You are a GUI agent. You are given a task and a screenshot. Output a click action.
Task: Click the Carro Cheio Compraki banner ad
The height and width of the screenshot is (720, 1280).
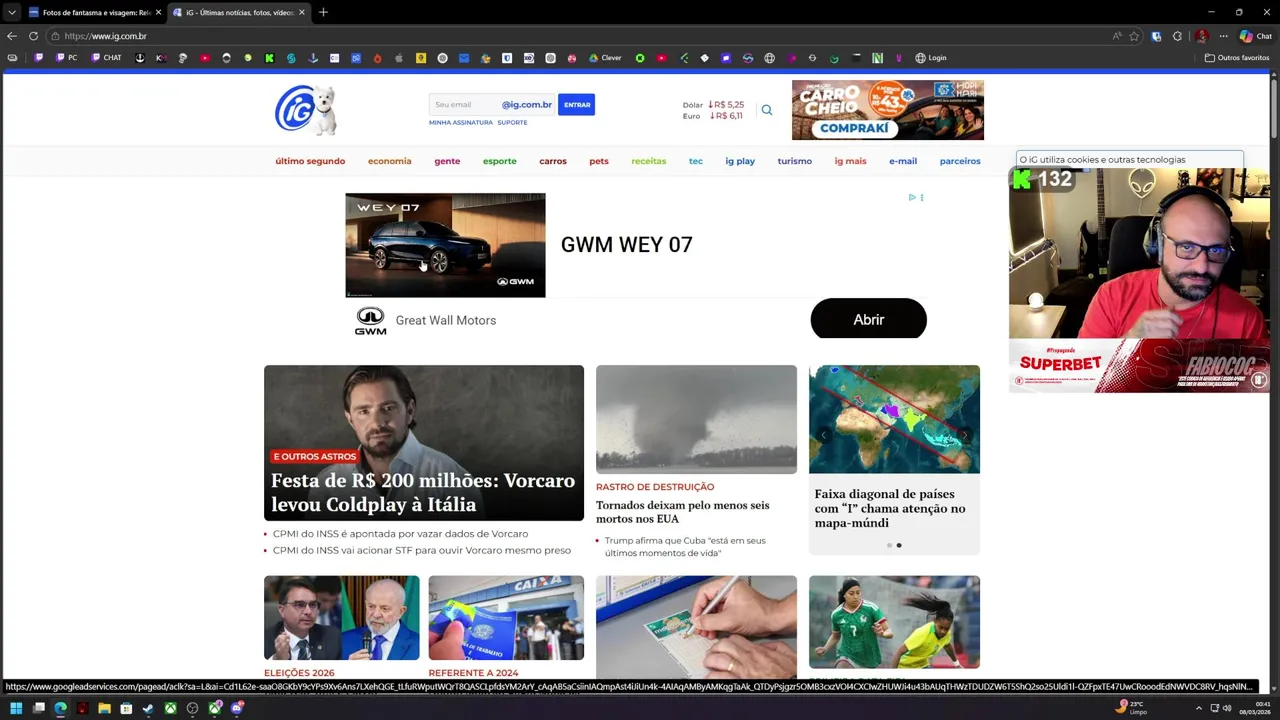(x=888, y=110)
